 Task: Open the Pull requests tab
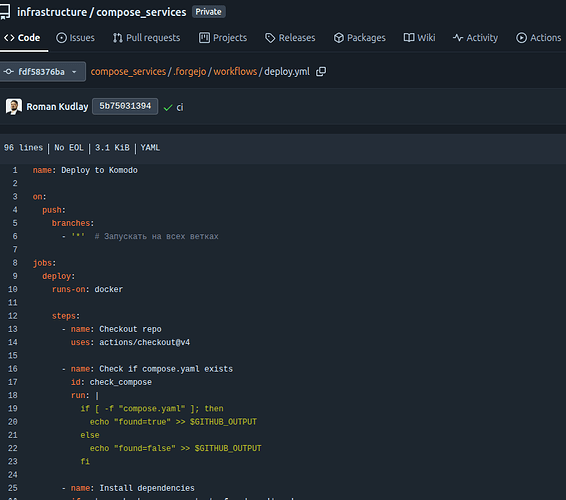click(146, 38)
